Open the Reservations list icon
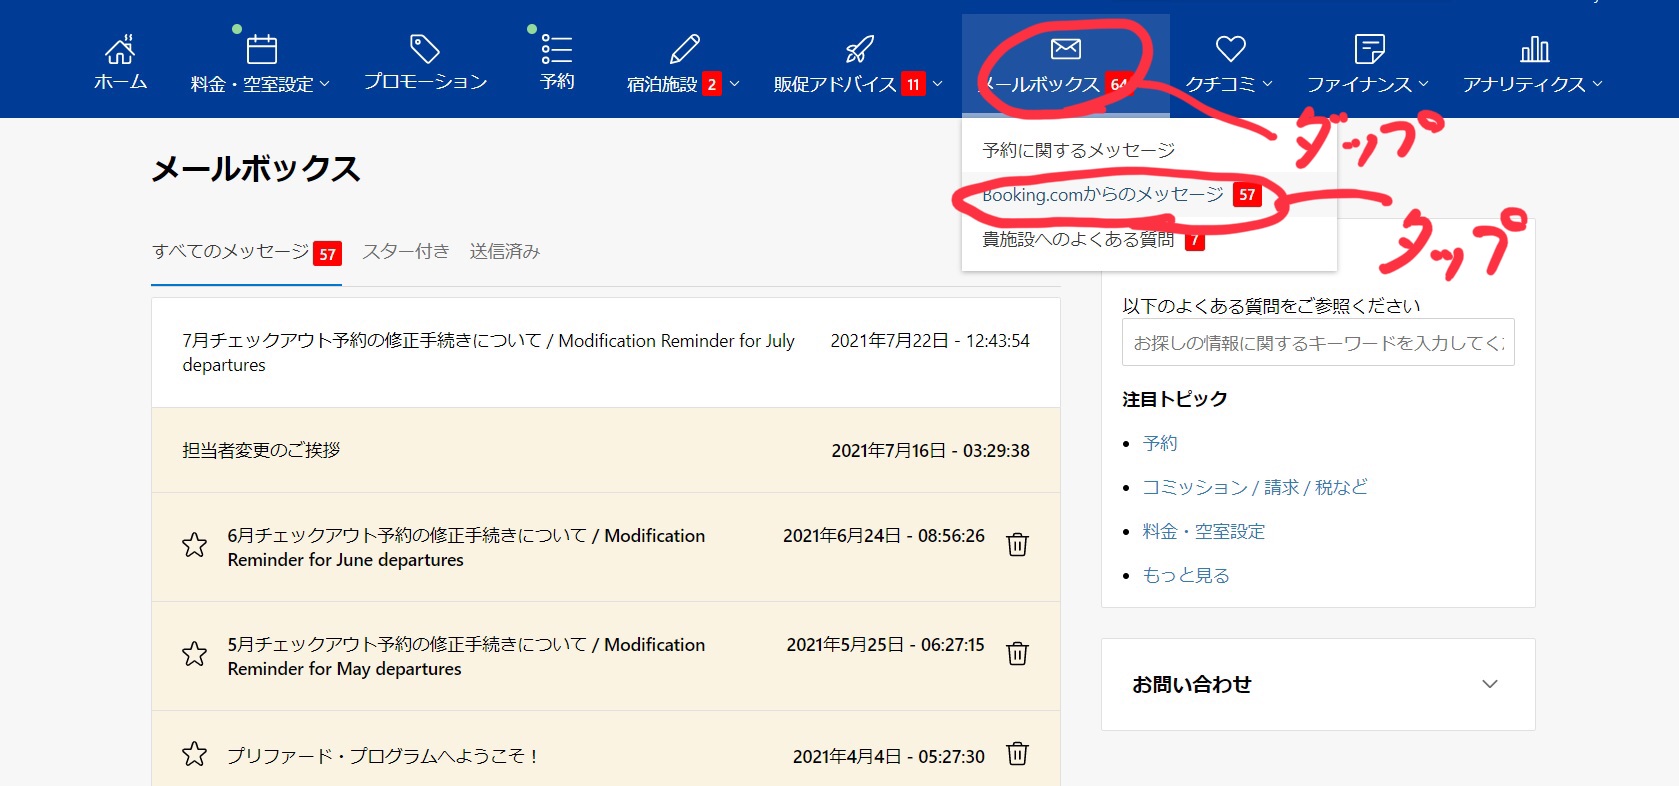 point(557,49)
